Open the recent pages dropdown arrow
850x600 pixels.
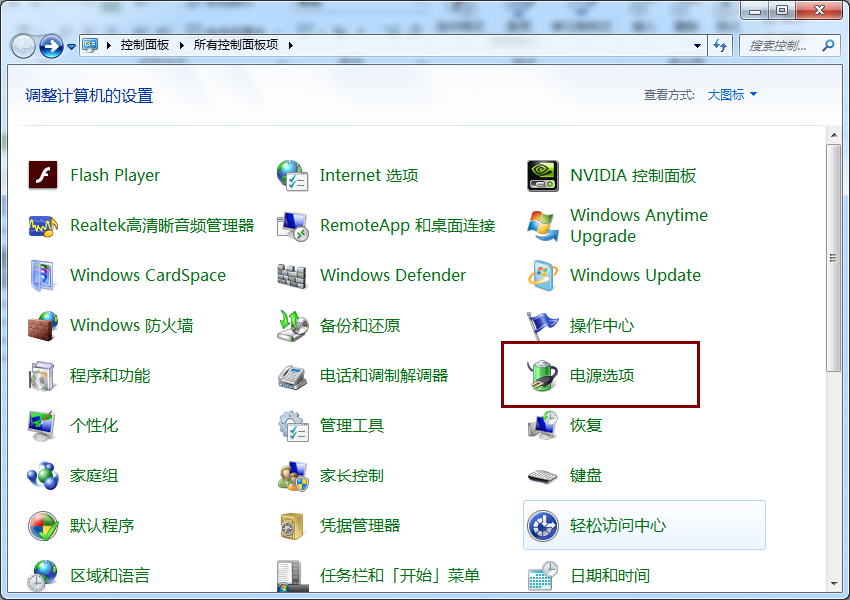coord(71,47)
